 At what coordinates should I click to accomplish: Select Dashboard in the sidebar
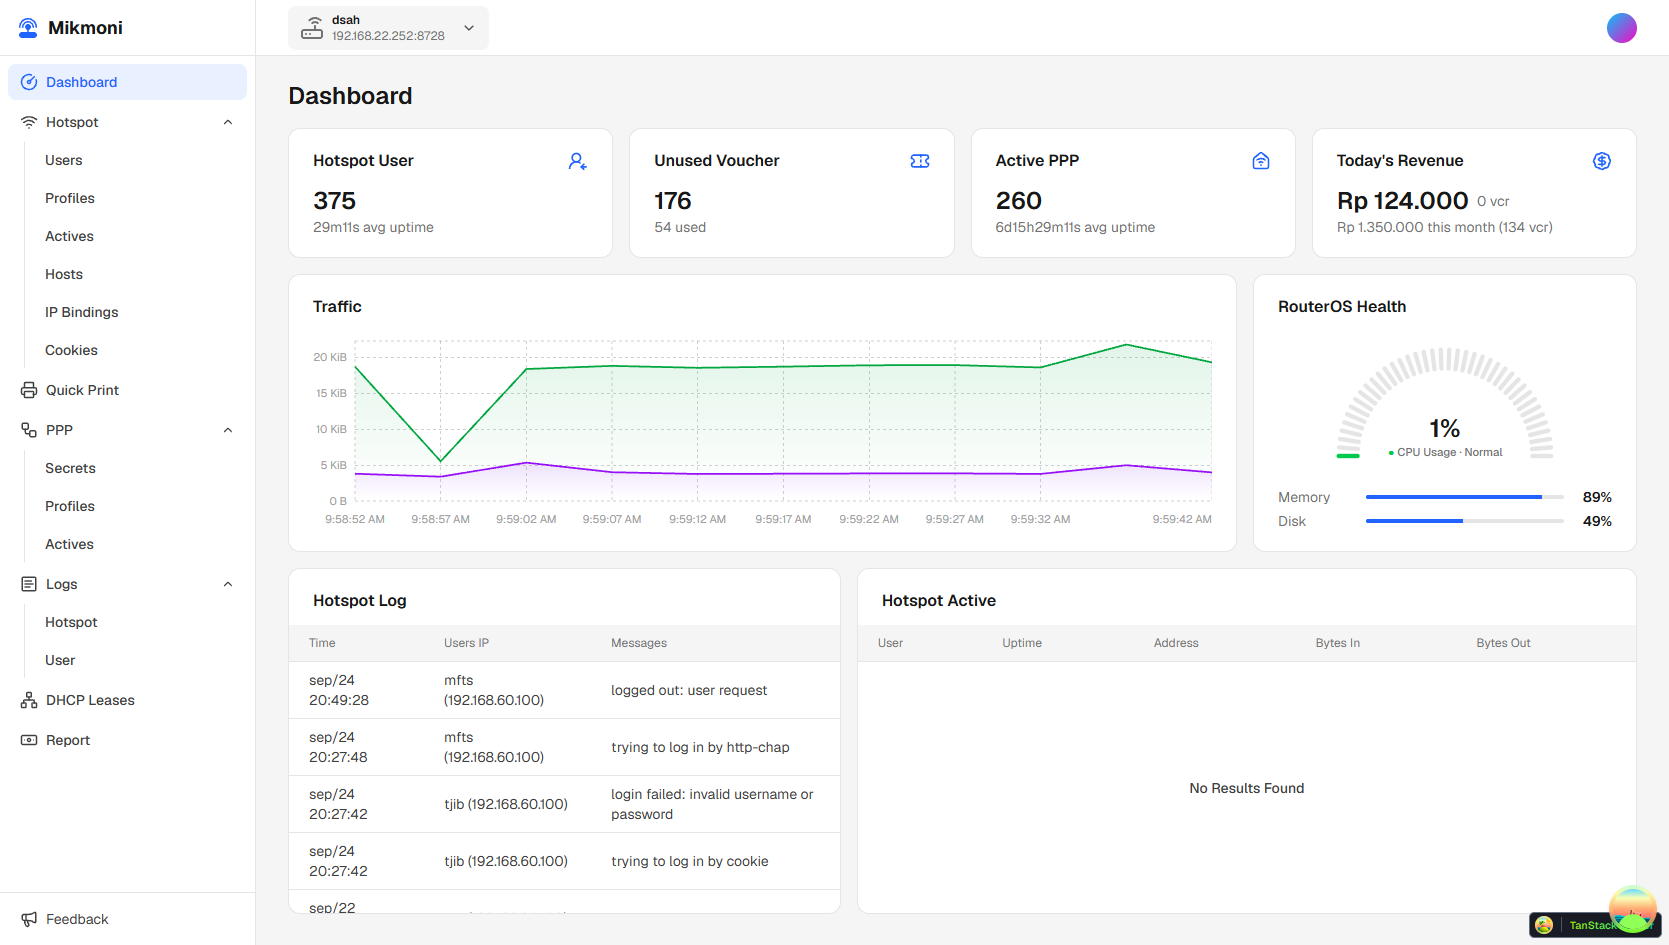(x=127, y=82)
